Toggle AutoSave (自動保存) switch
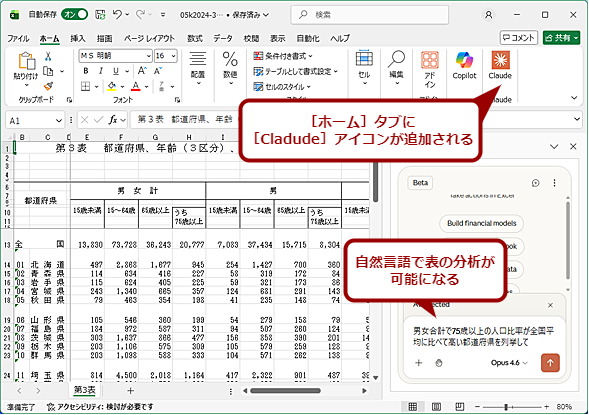The width and height of the screenshot is (589, 415). click(x=74, y=15)
